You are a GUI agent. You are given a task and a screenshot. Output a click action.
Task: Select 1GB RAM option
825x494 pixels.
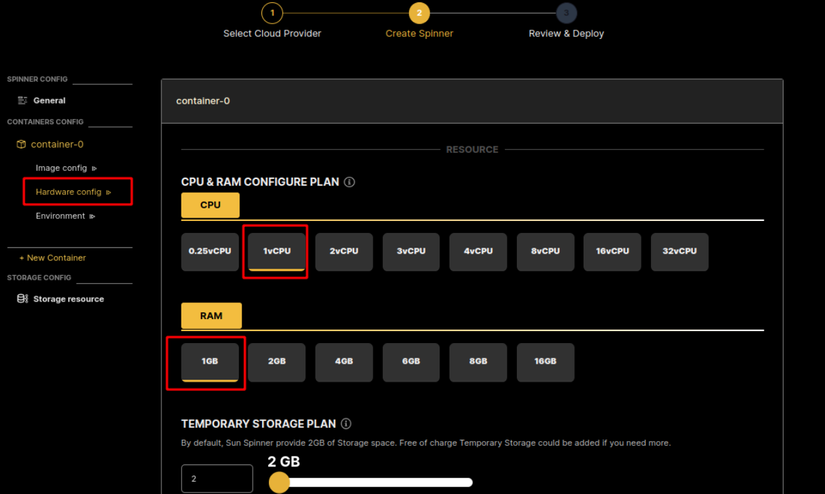[x=210, y=362]
